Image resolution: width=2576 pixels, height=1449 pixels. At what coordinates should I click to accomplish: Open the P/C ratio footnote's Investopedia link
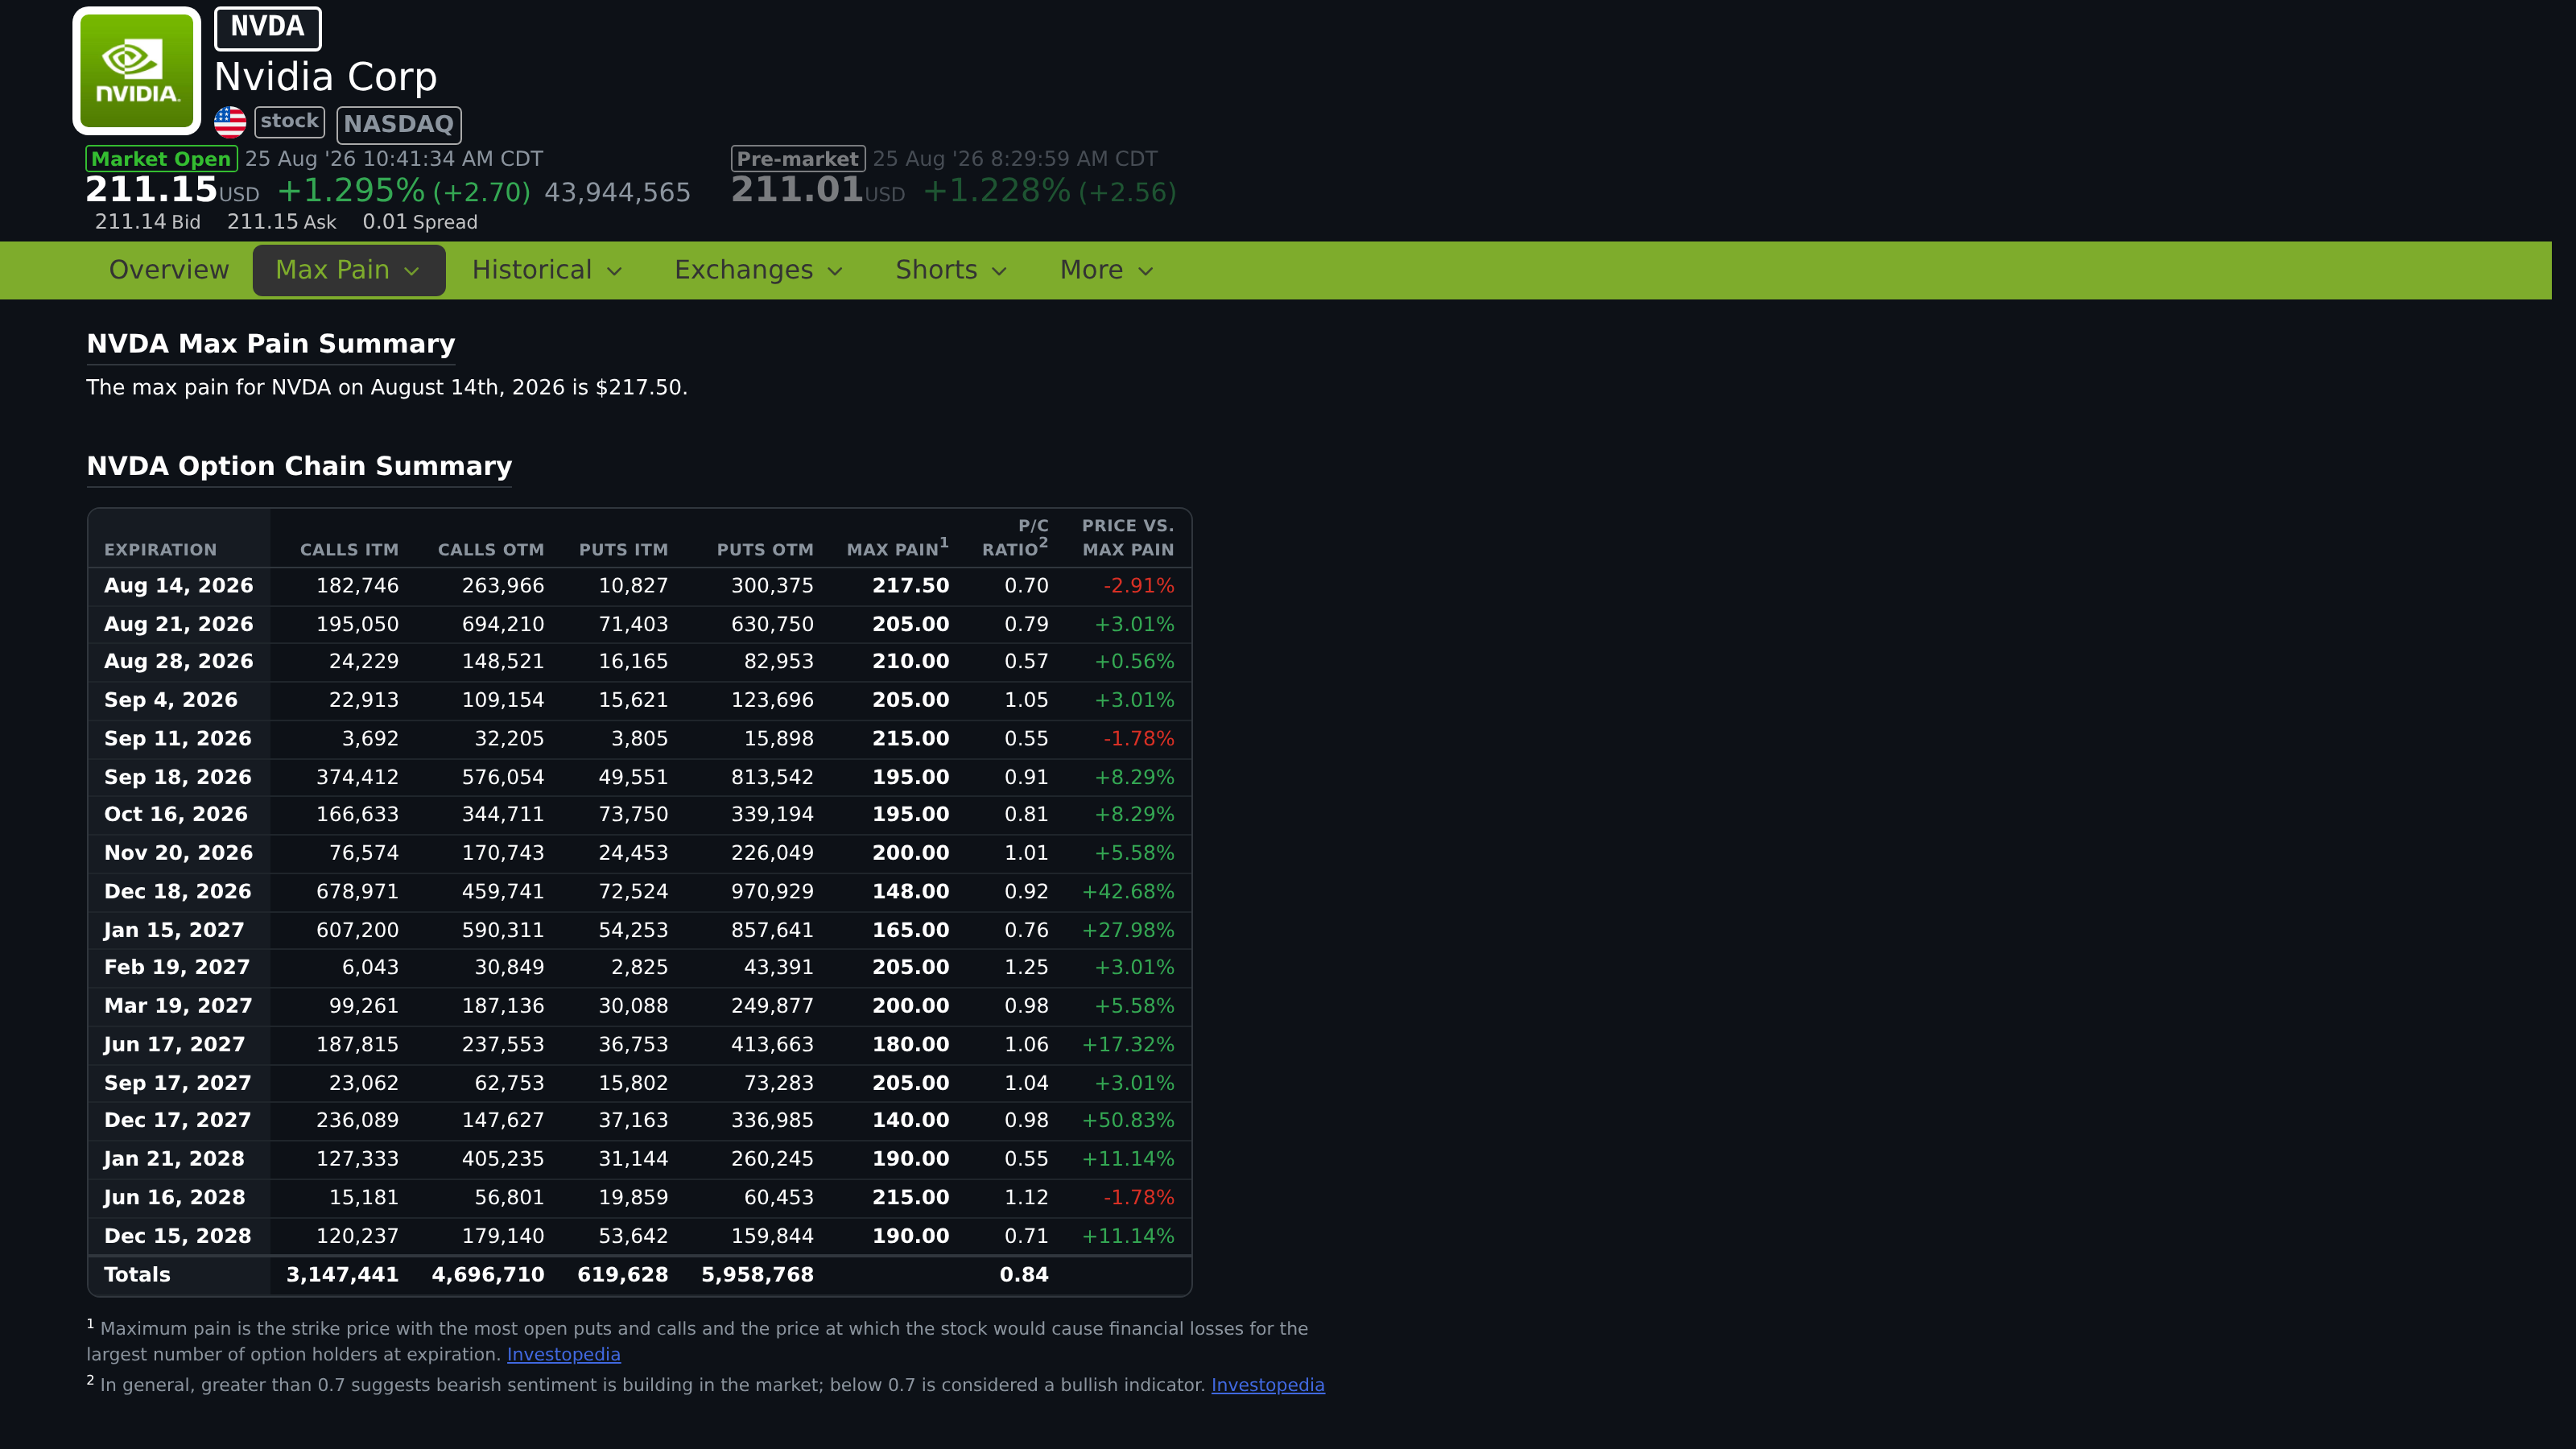(x=1267, y=1385)
